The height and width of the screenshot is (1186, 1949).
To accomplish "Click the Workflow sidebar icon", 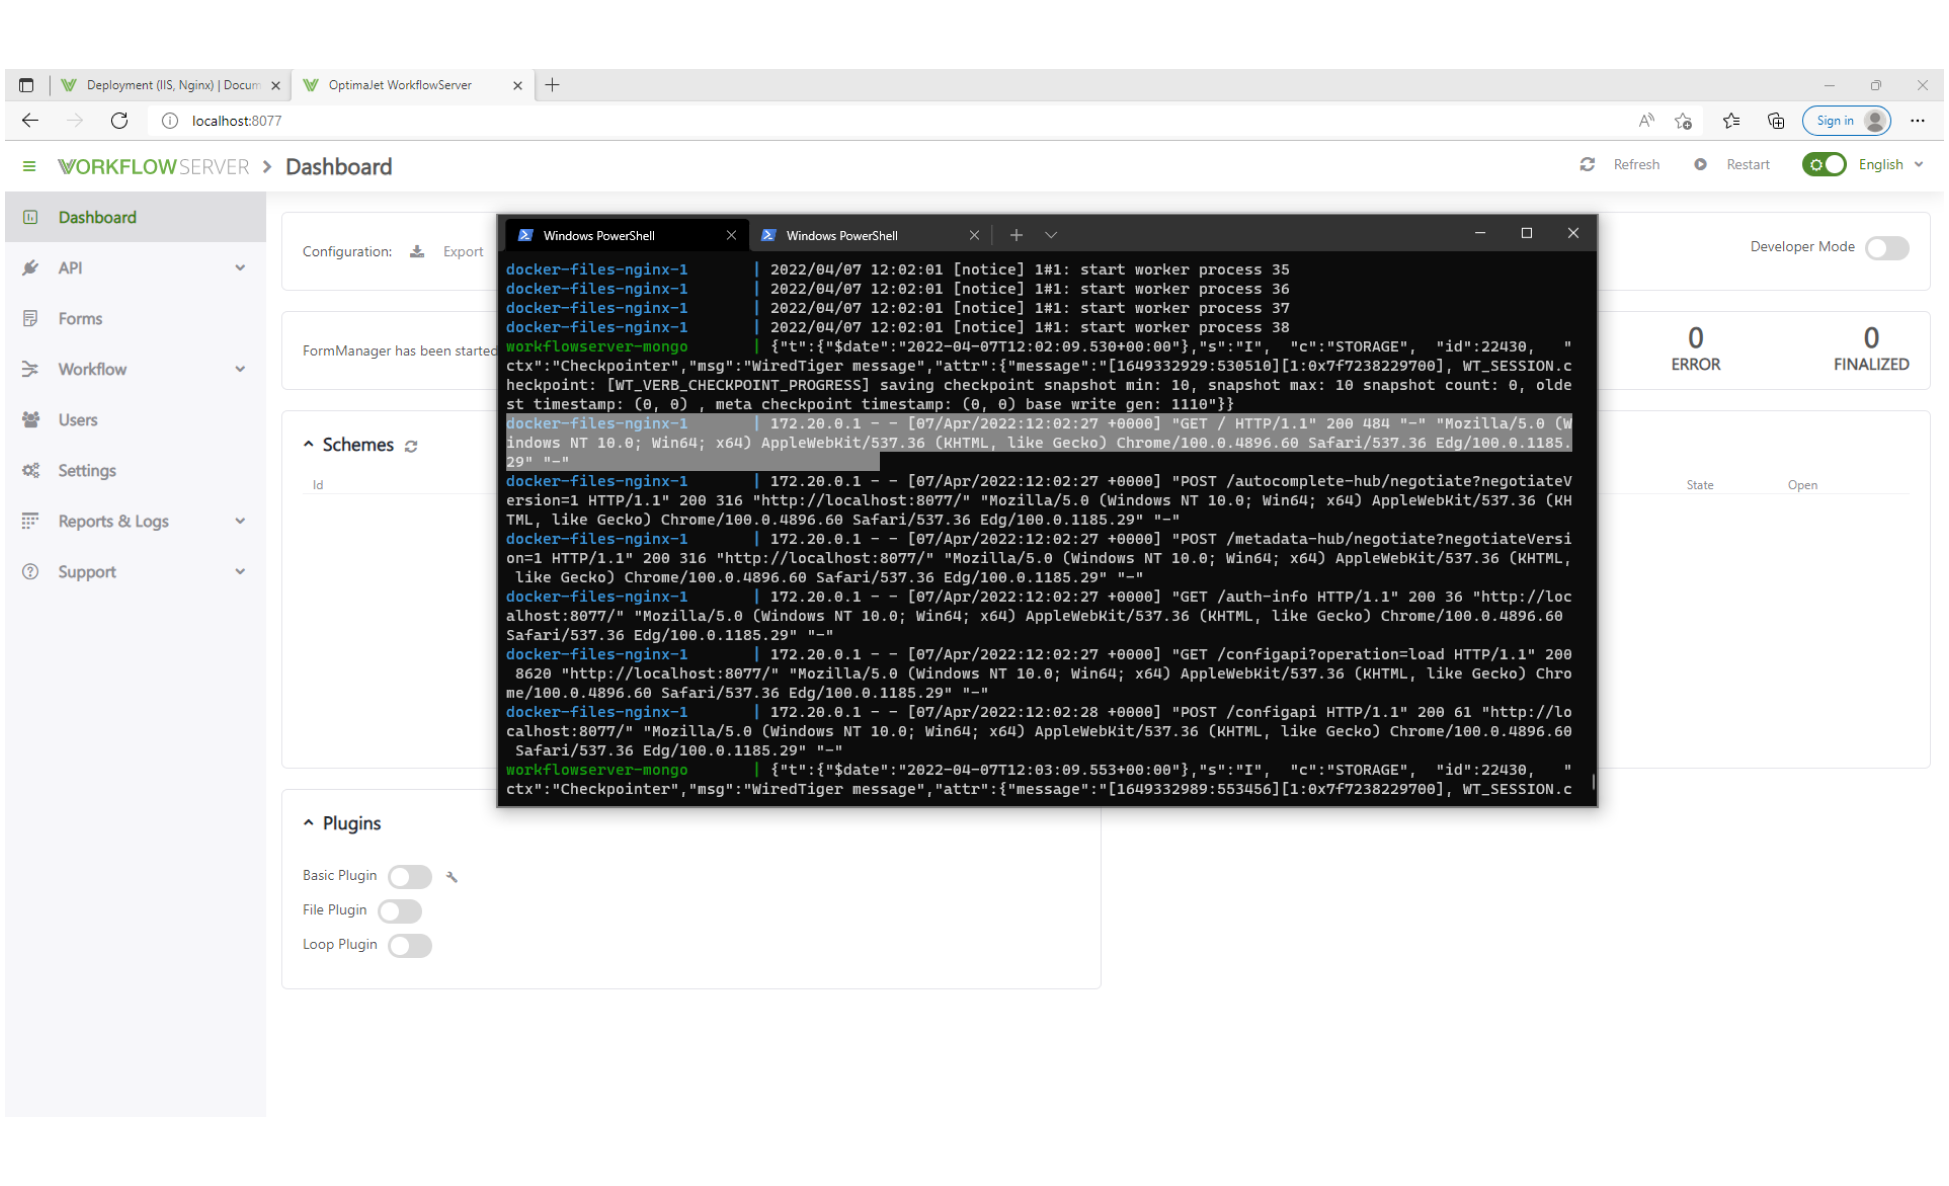I will pos(31,369).
